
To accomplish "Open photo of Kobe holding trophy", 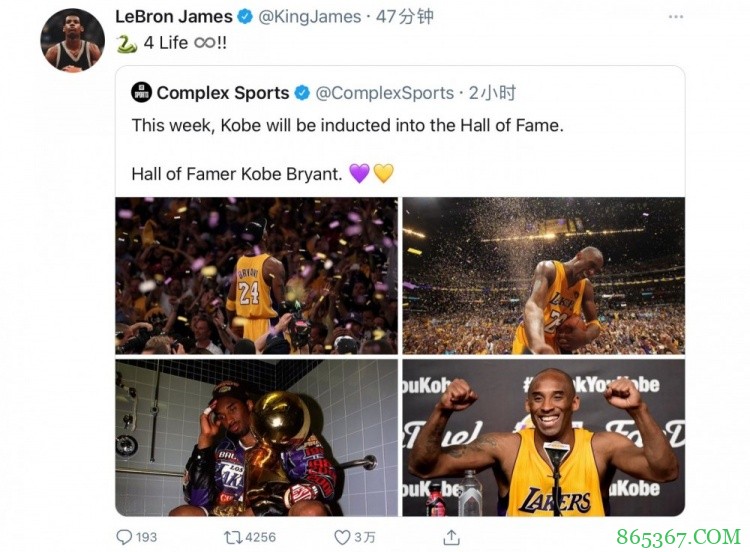I will point(256,438).
